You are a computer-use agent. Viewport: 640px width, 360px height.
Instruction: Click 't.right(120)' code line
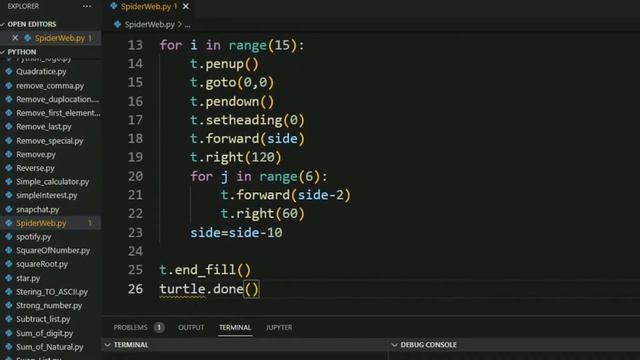[236, 158]
